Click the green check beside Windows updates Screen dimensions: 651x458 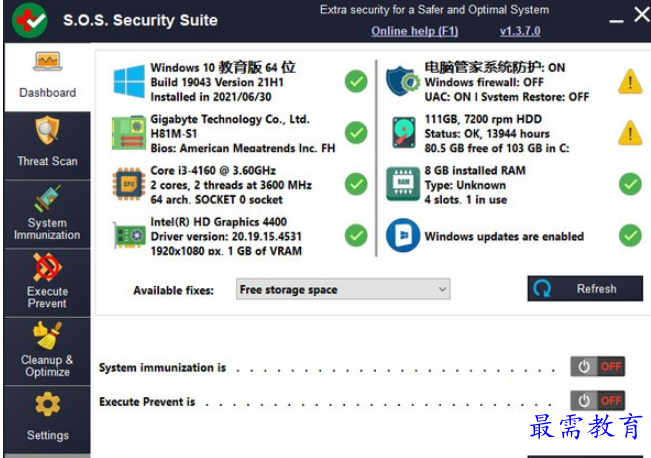point(630,235)
